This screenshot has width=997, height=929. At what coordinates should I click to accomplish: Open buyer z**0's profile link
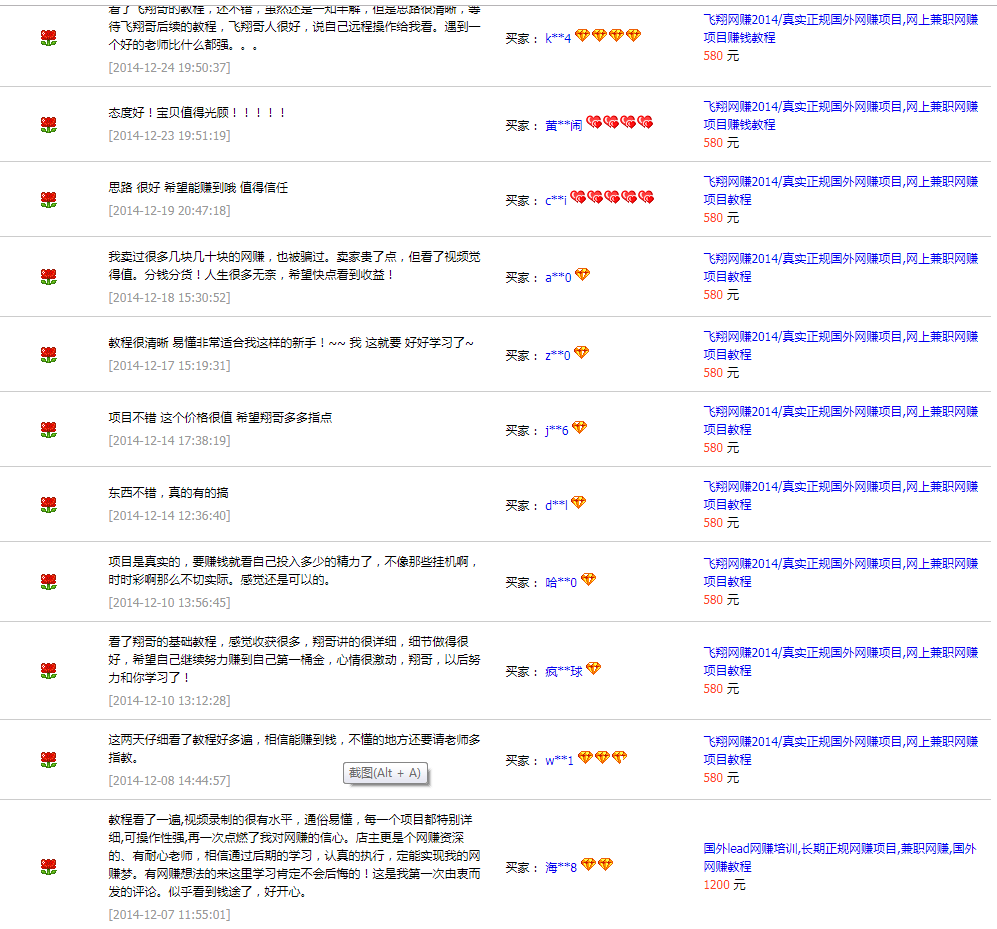click(558, 355)
